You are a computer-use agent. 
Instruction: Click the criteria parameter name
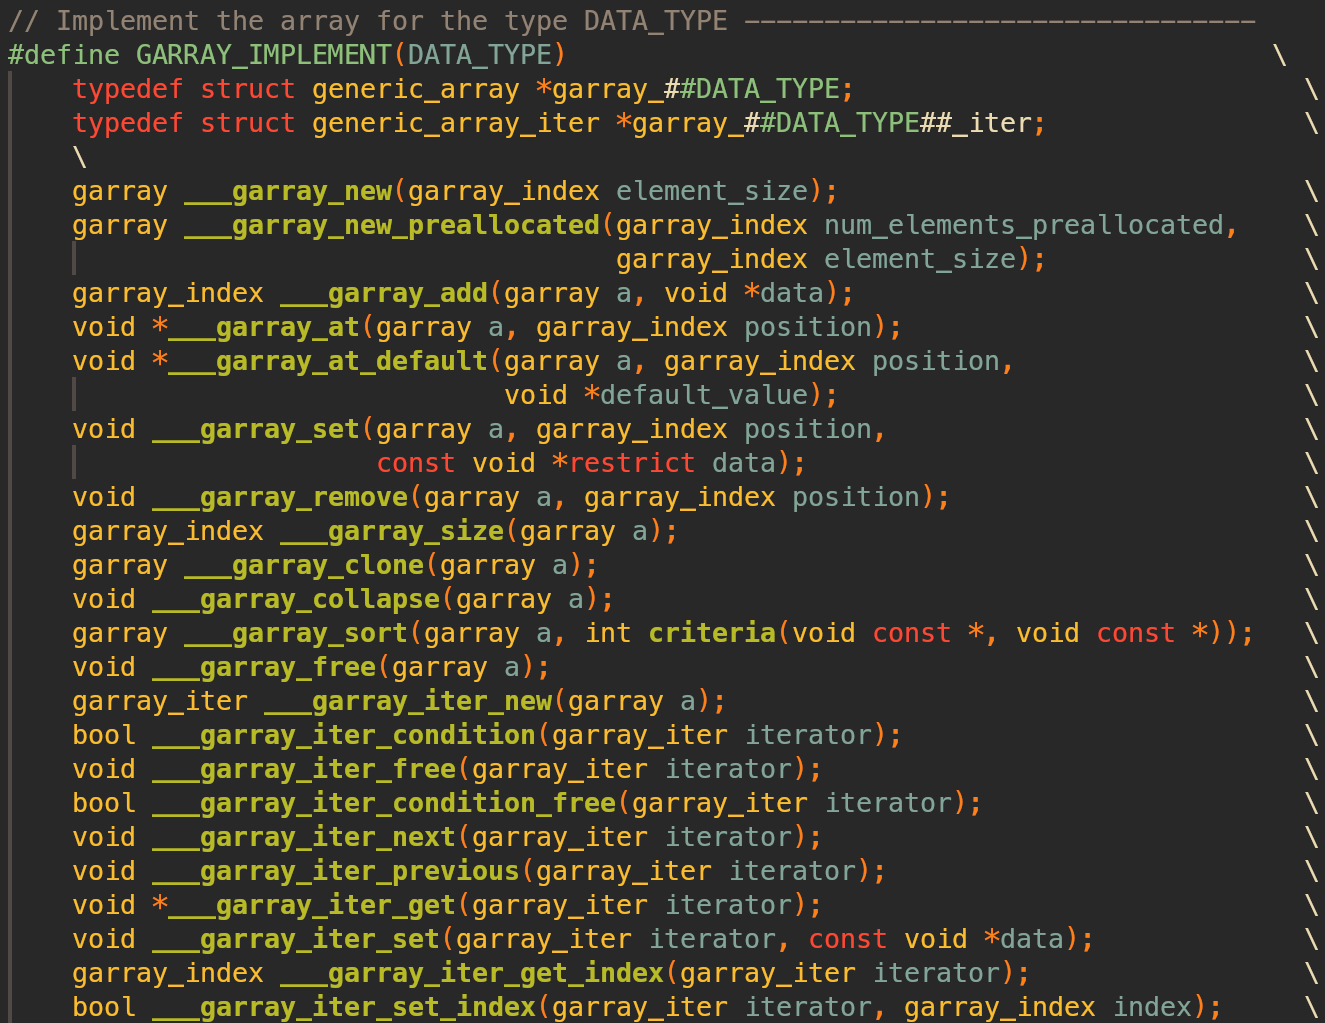tap(712, 633)
